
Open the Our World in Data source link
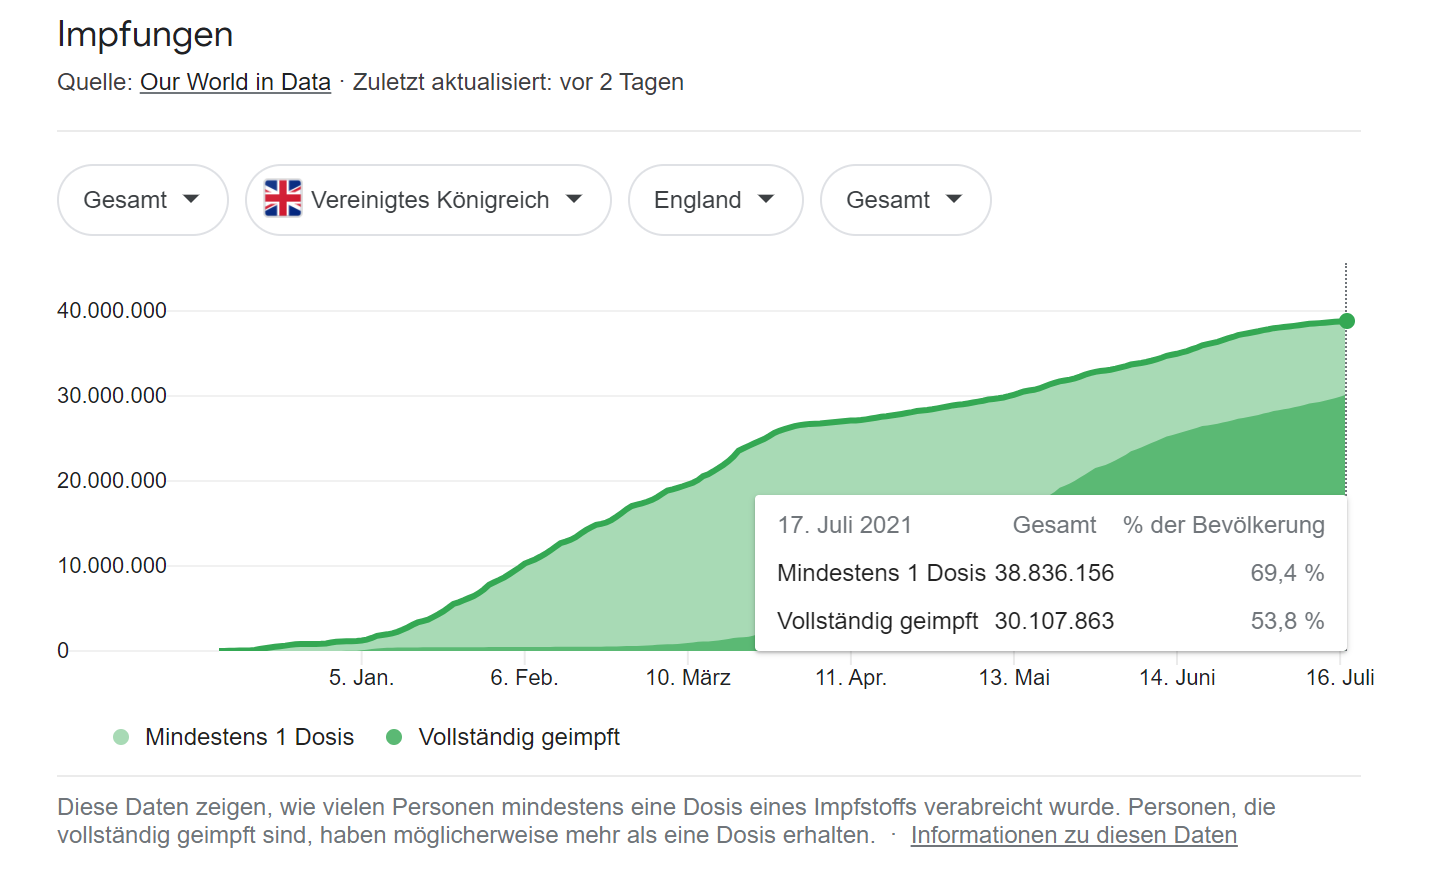tap(235, 82)
